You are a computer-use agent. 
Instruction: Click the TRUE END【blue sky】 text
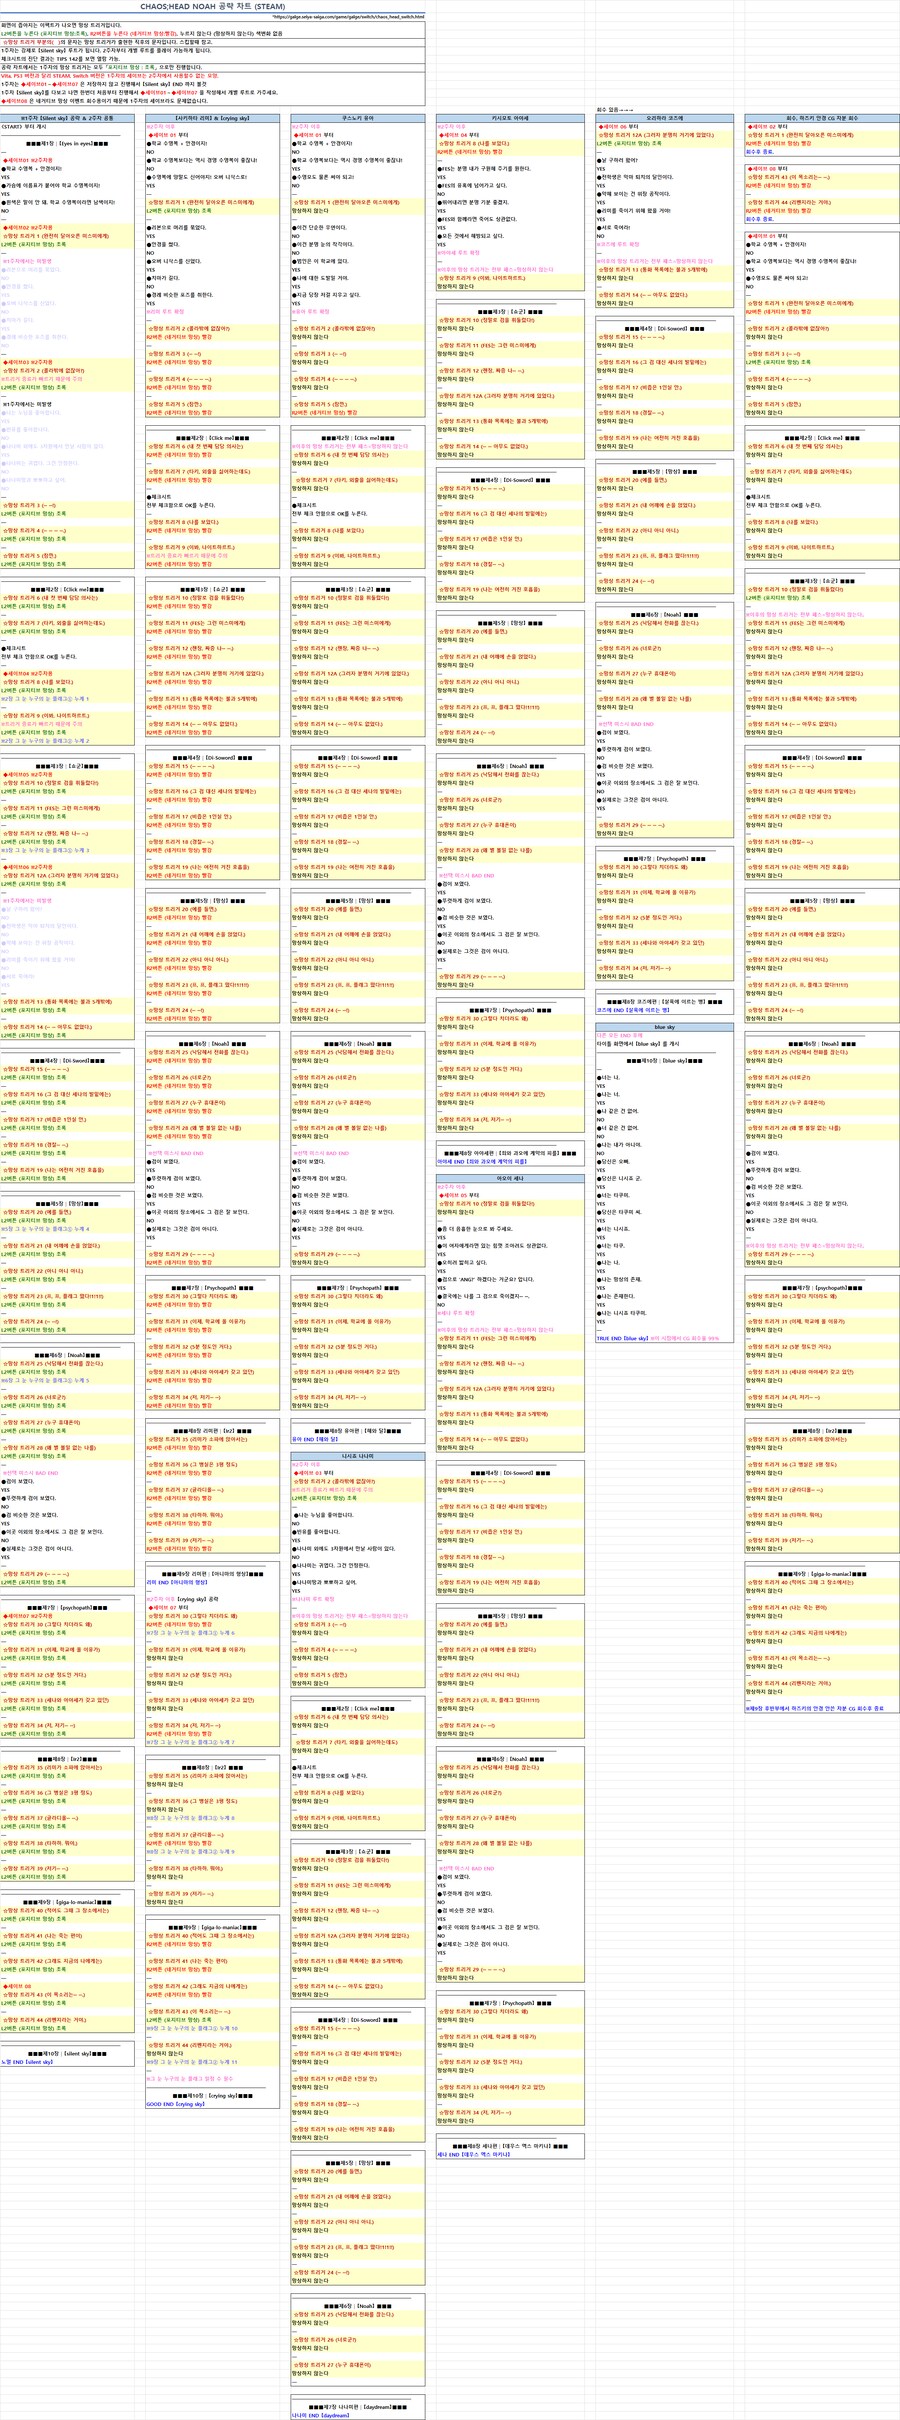tap(622, 1338)
